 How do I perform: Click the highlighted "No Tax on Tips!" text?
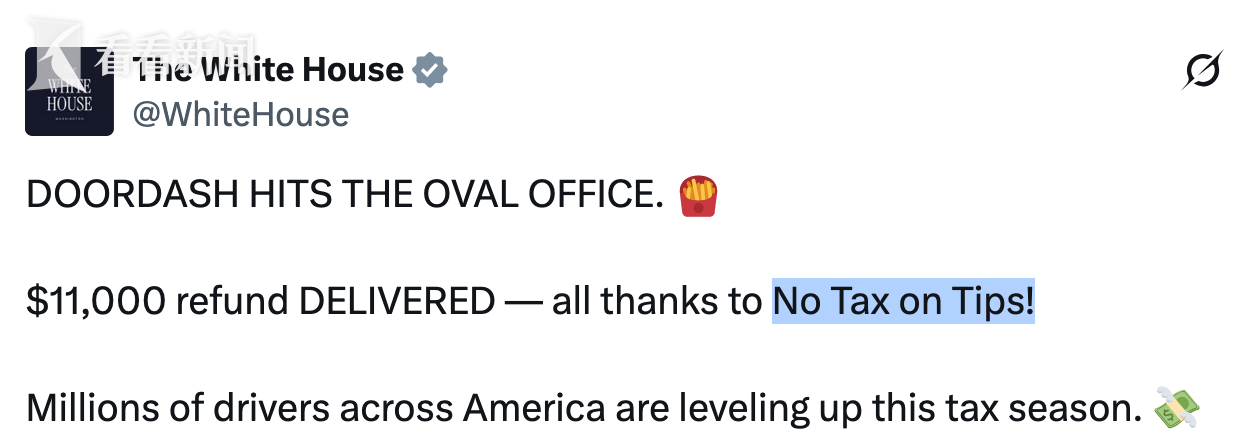point(903,301)
